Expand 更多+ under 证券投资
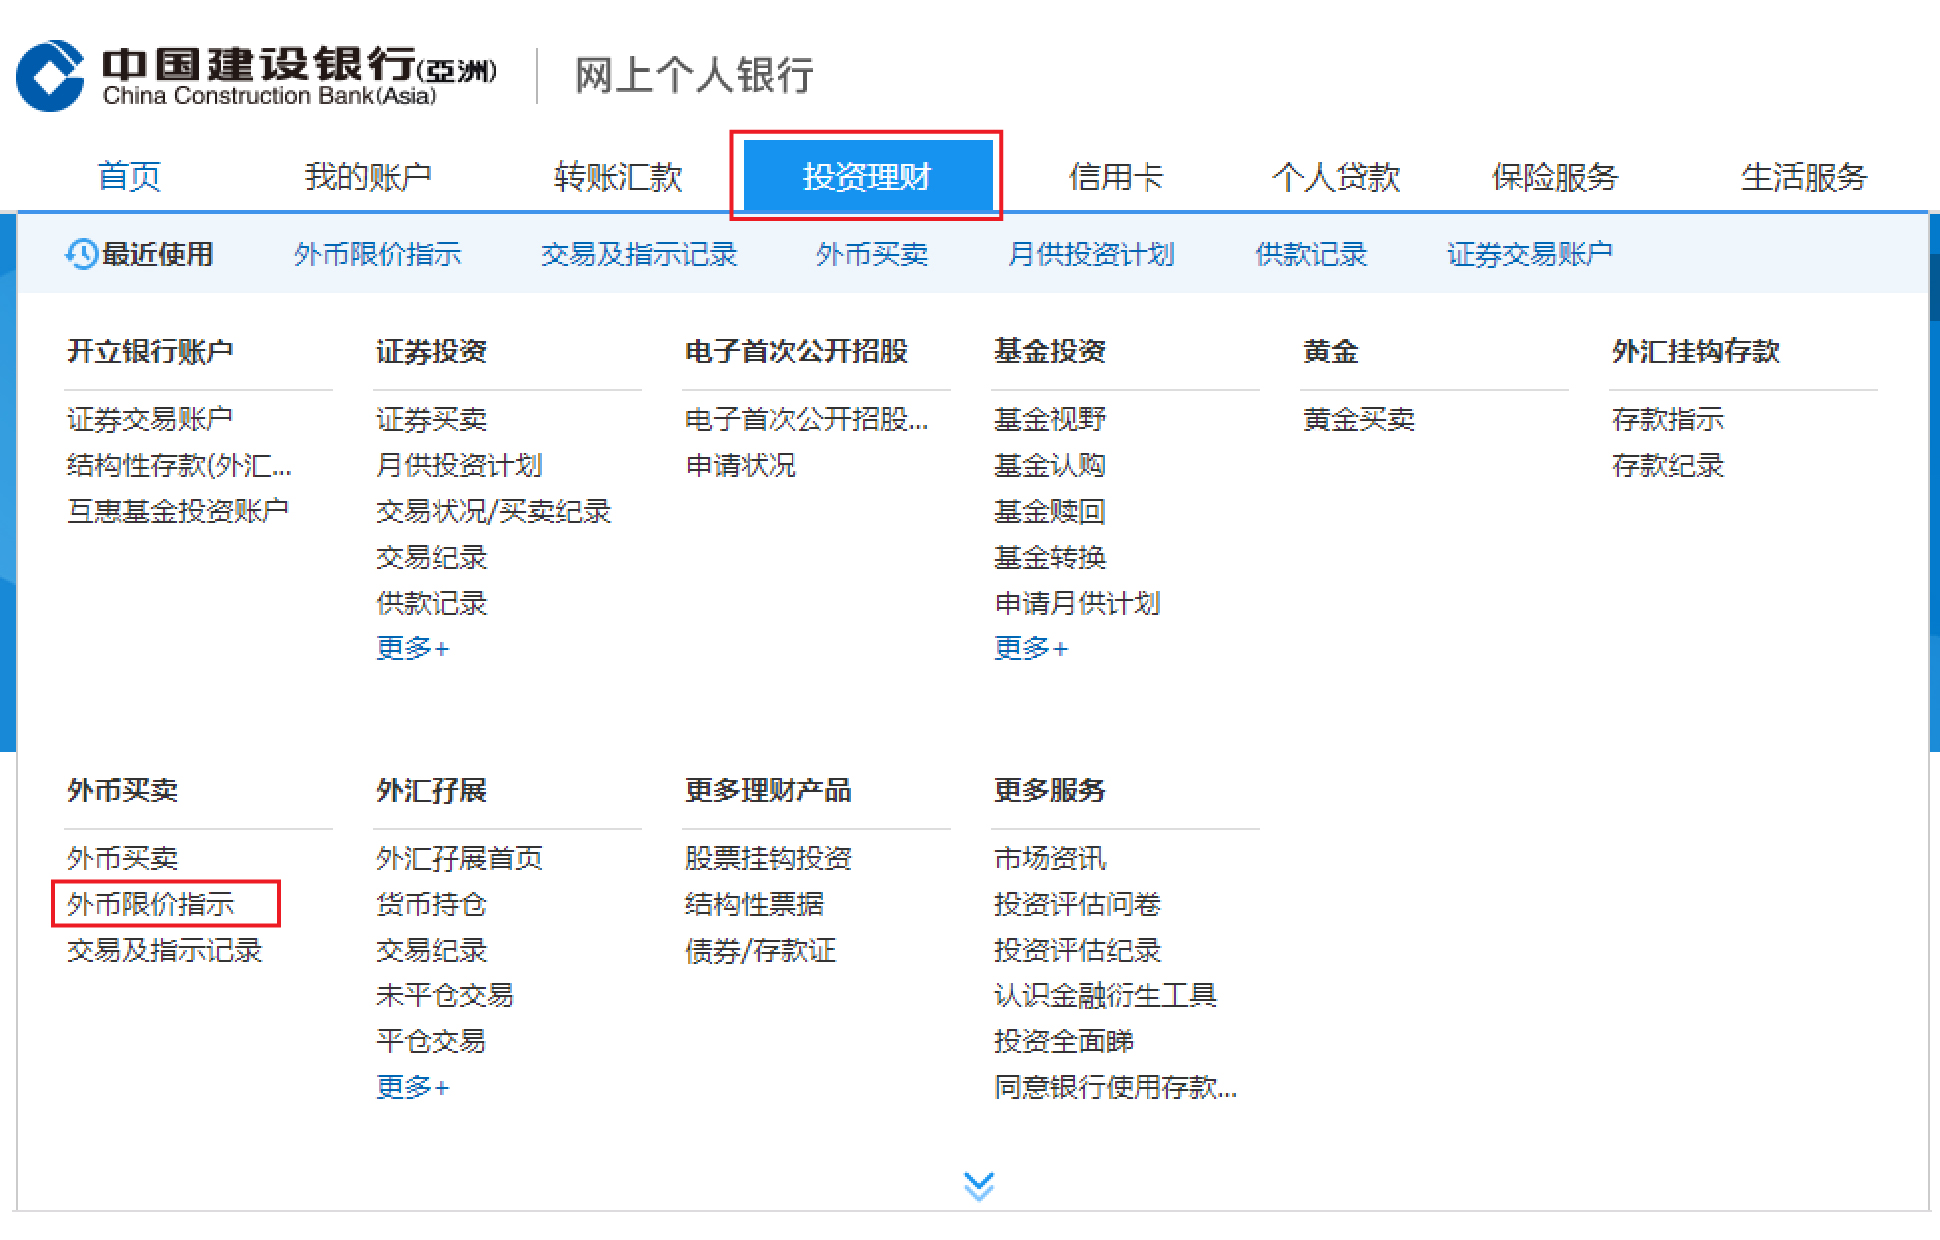 click(x=413, y=648)
